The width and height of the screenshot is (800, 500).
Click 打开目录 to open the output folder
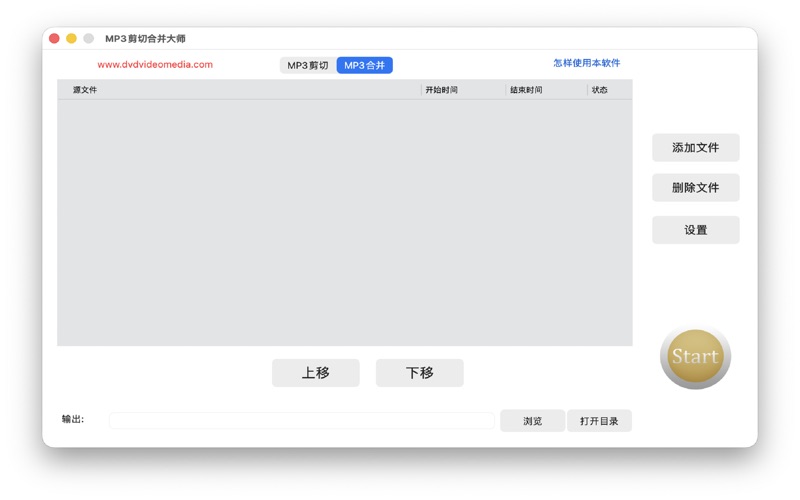point(599,421)
